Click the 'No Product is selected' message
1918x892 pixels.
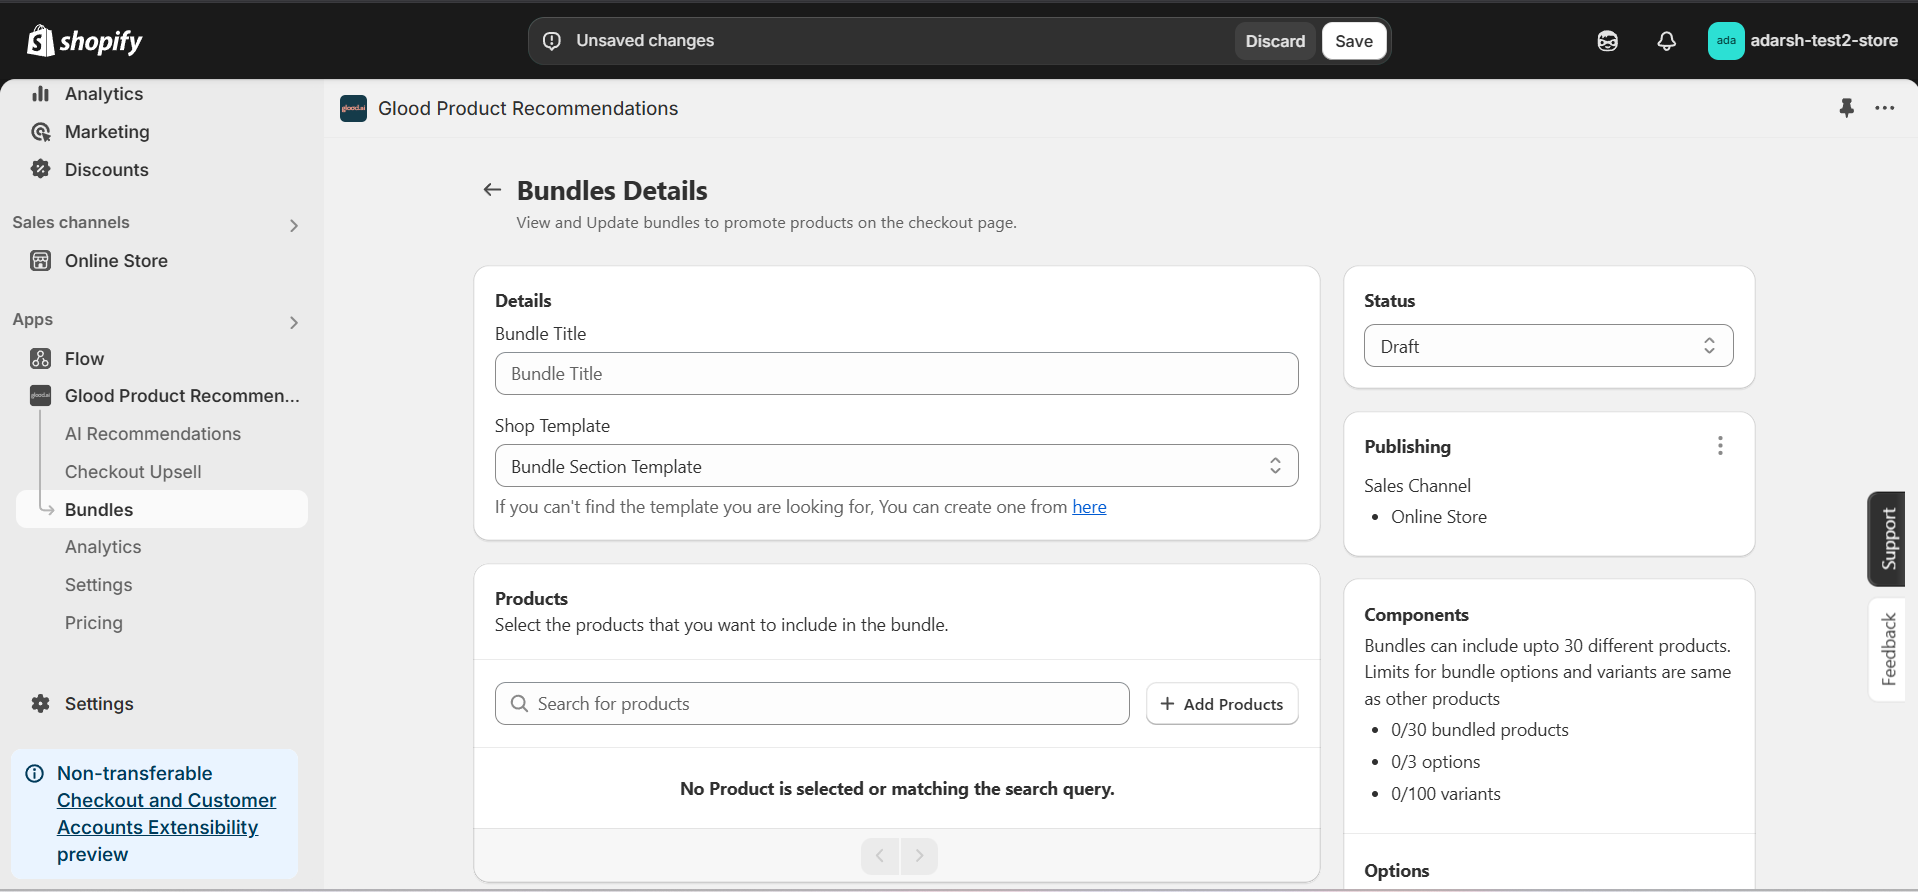[x=897, y=789]
